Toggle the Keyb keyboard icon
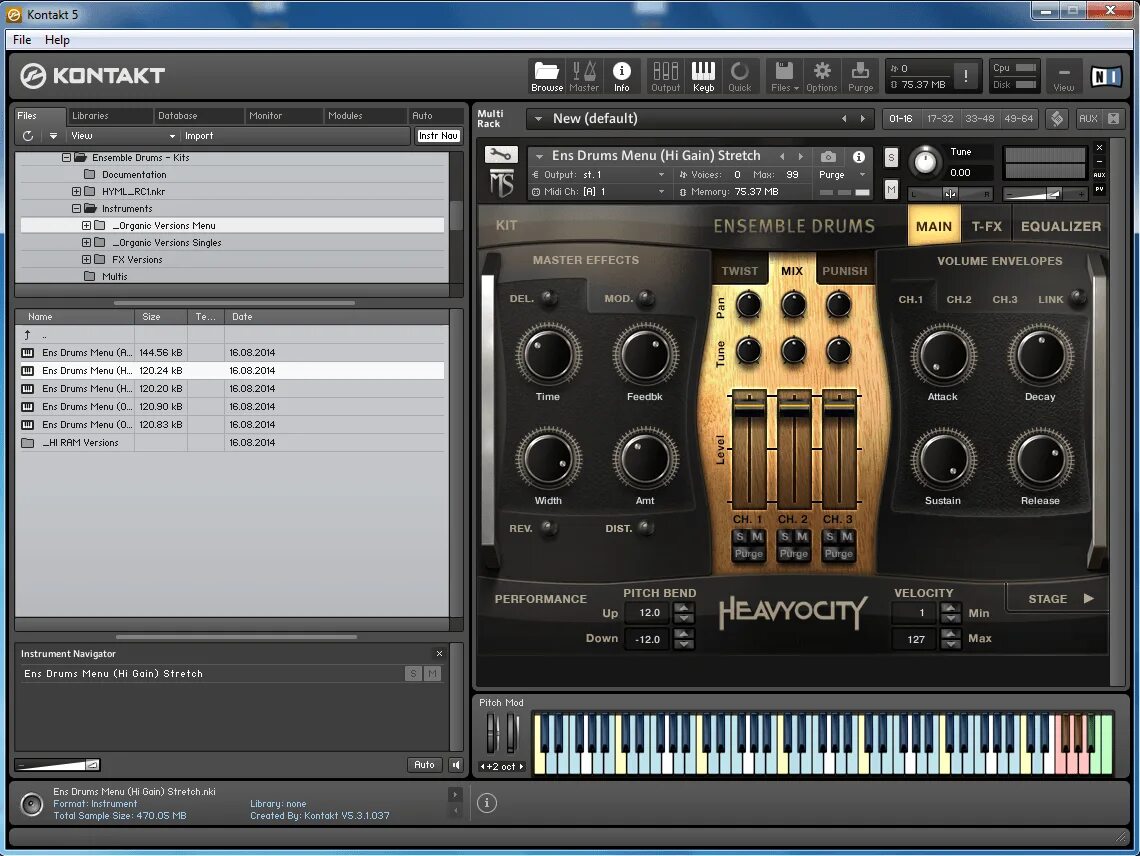The height and width of the screenshot is (856, 1140). point(703,76)
